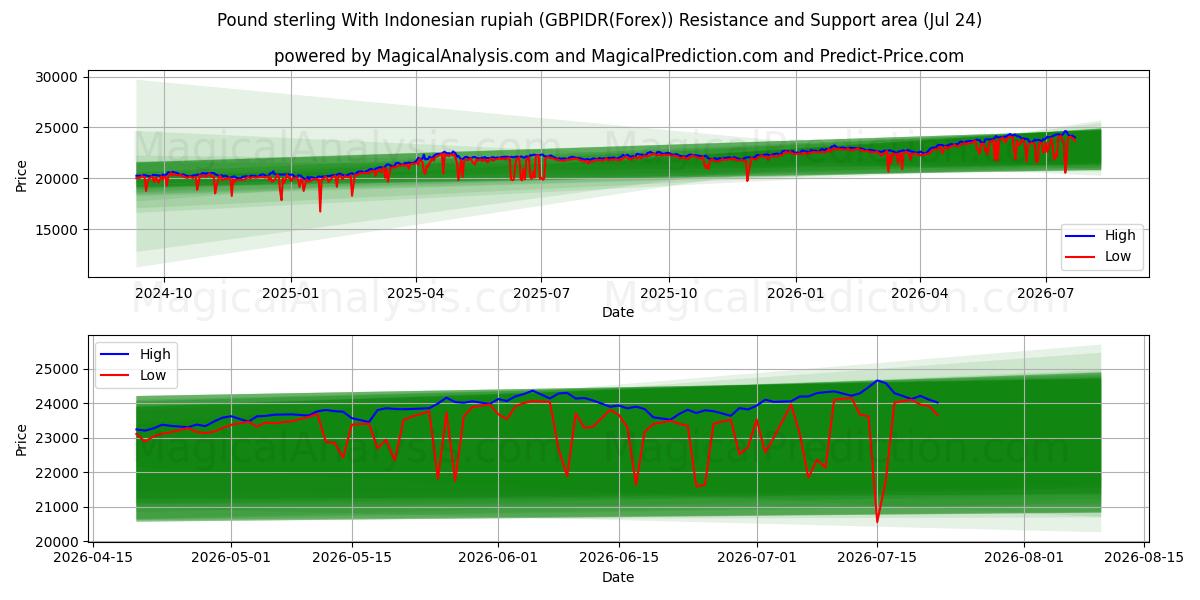This screenshot has width=1200, height=600.
Task: Click the 2025-07 tick label
Action: coord(541,293)
